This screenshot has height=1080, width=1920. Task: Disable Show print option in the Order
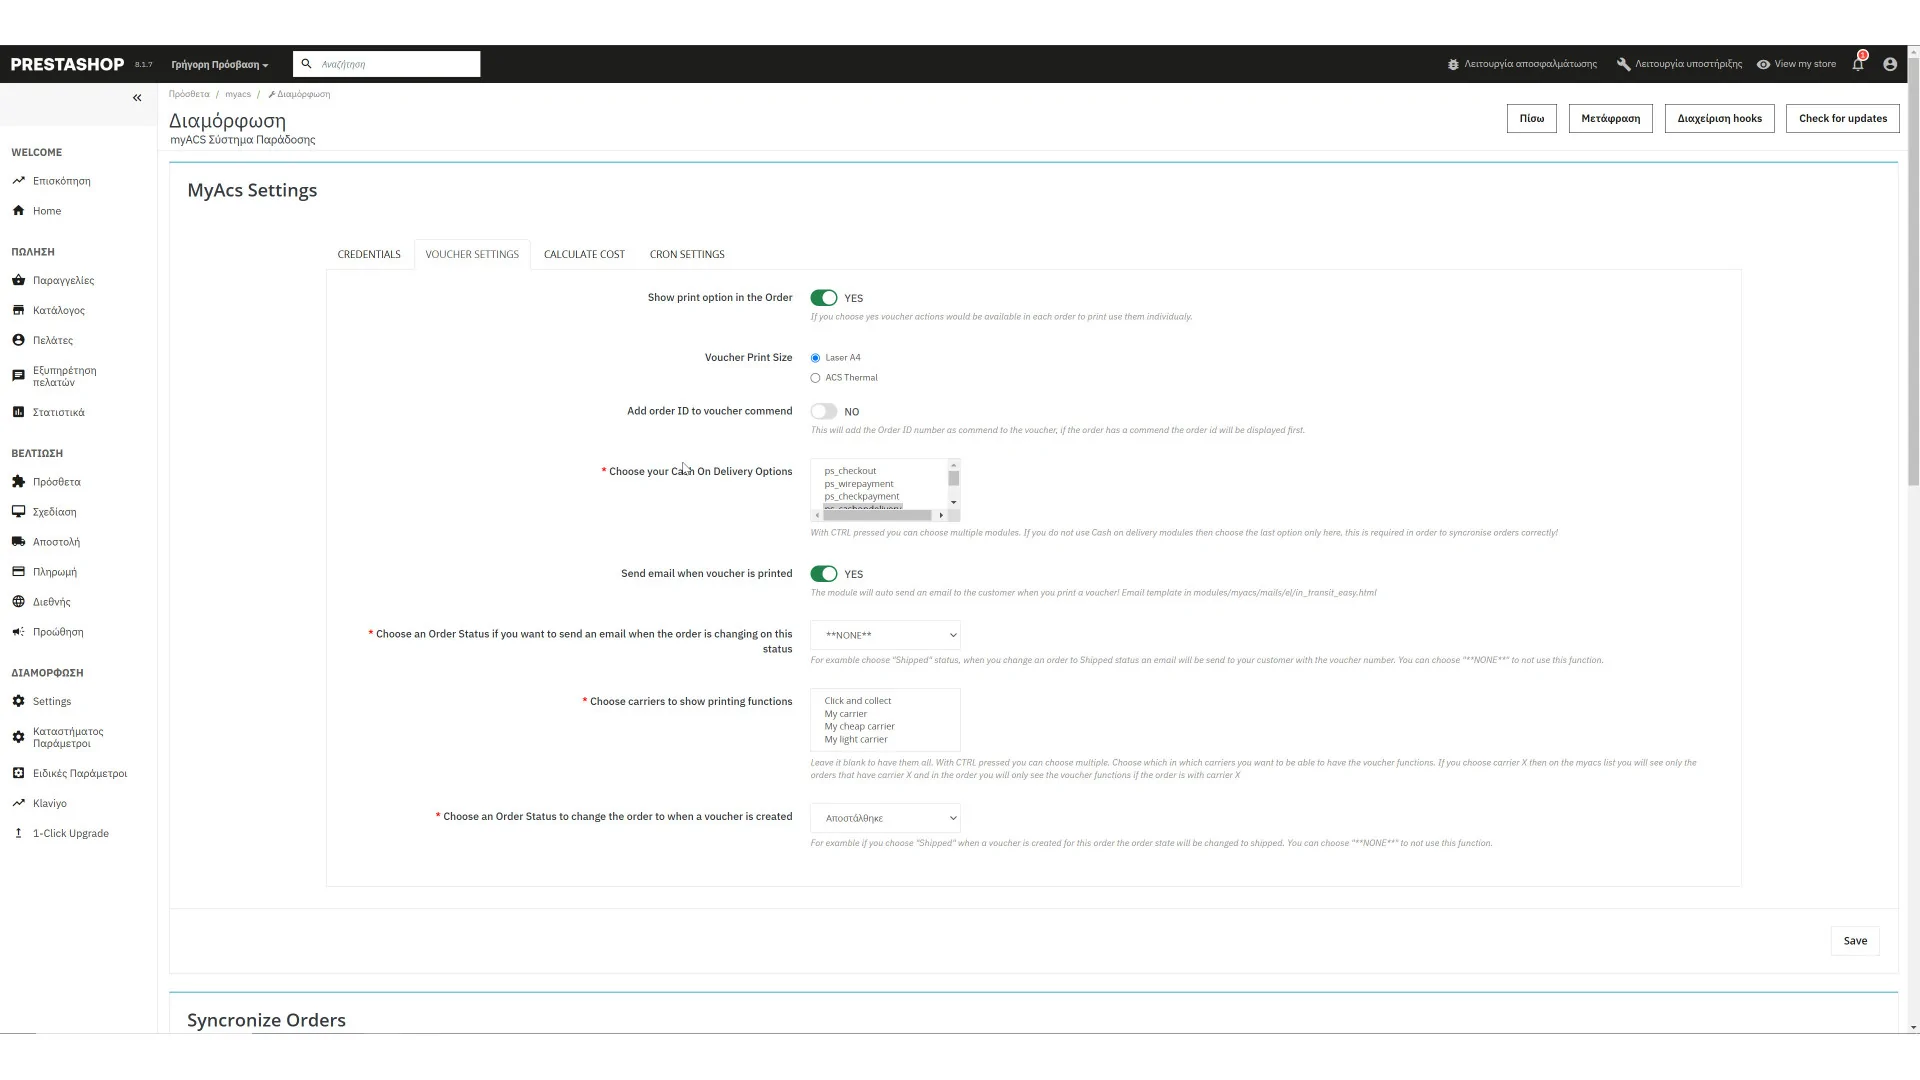click(823, 298)
